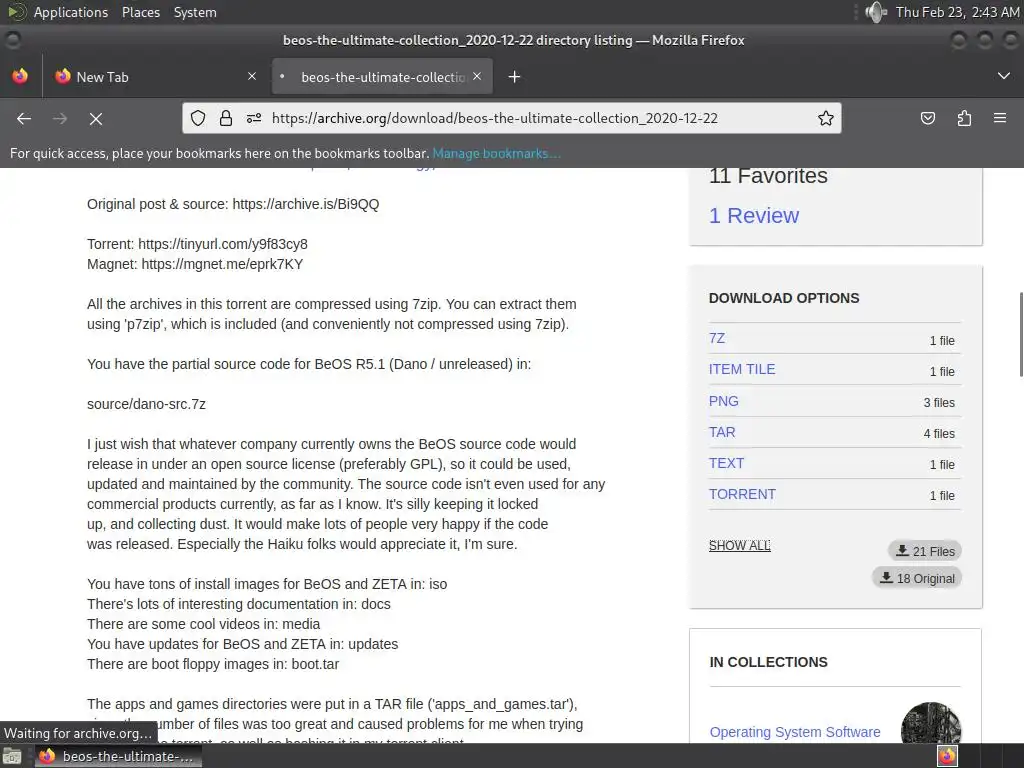Image resolution: width=1024 pixels, height=768 pixels.
Task: Open the Manage bookmarks link
Action: click(x=496, y=153)
